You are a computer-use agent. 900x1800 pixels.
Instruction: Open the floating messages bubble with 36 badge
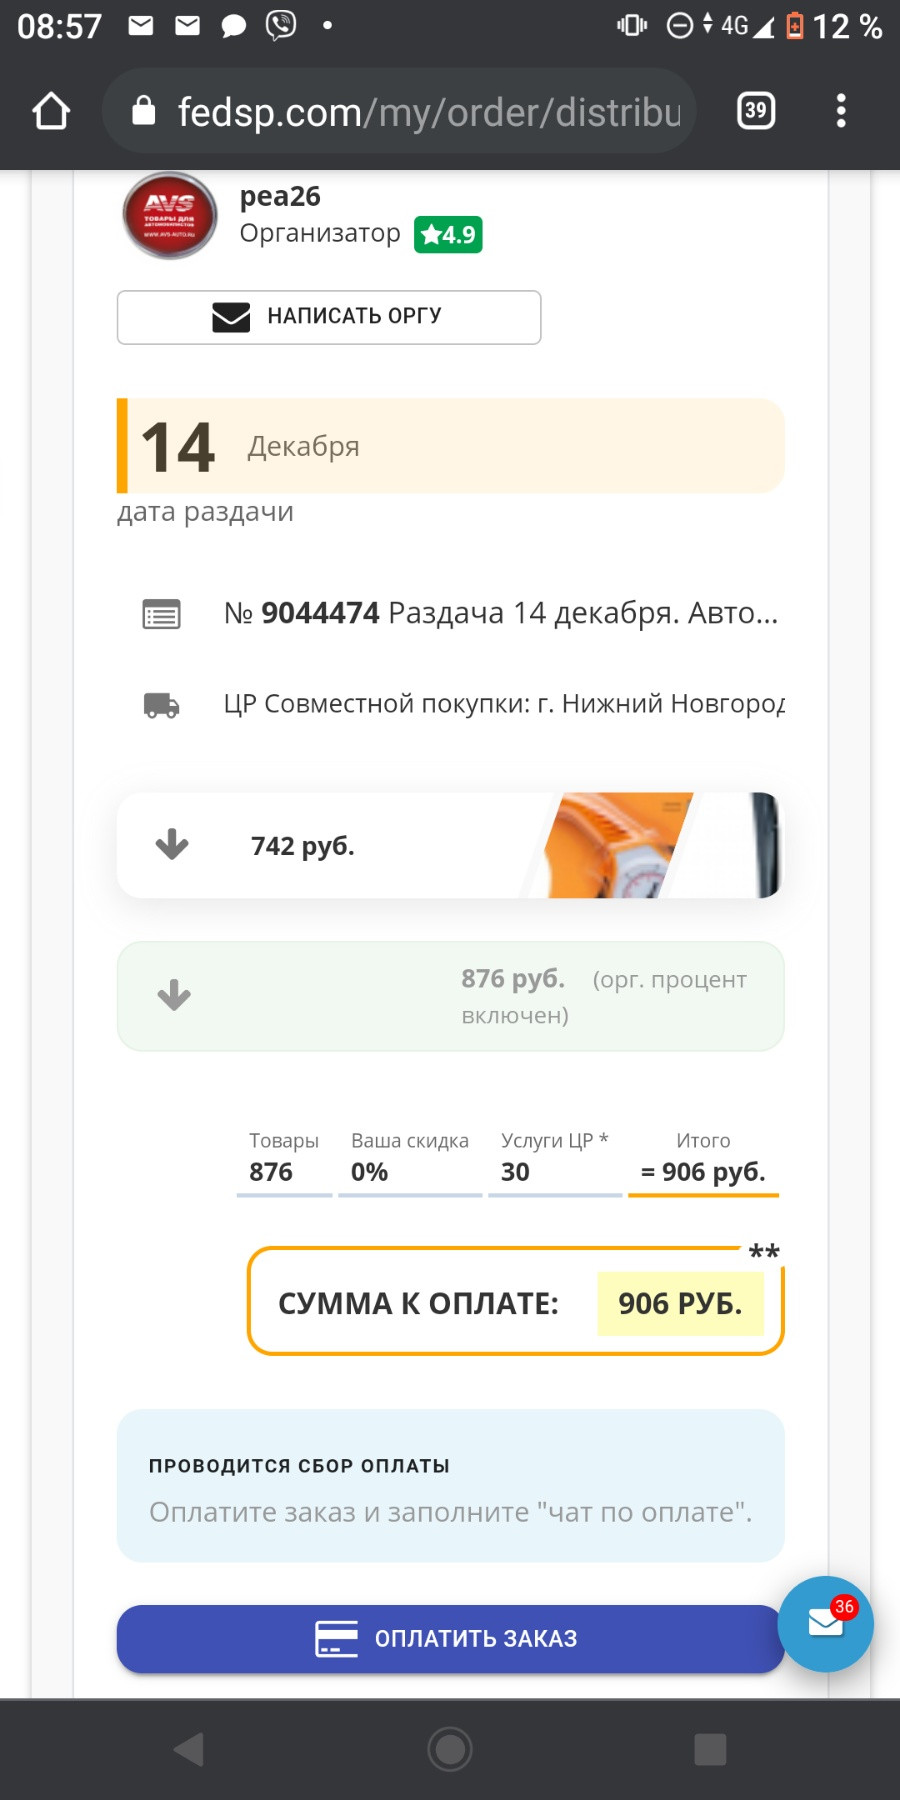click(x=826, y=1623)
